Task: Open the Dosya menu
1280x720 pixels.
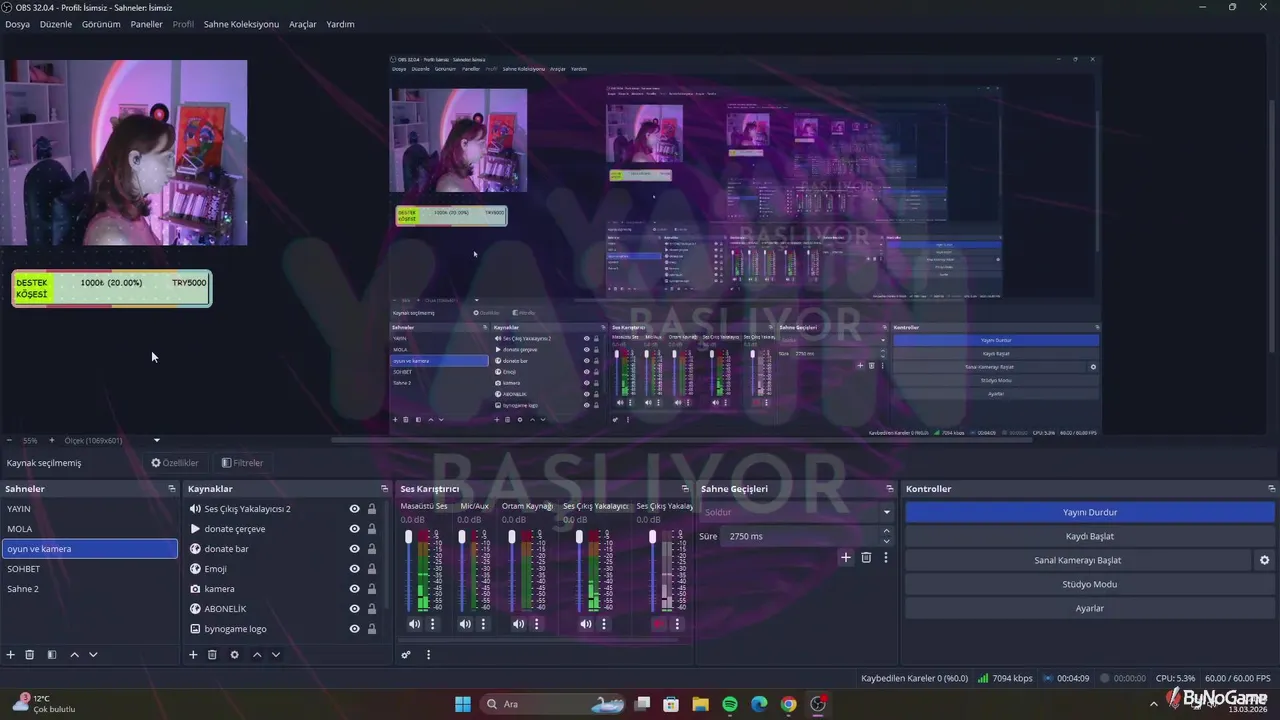Action: [17, 24]
